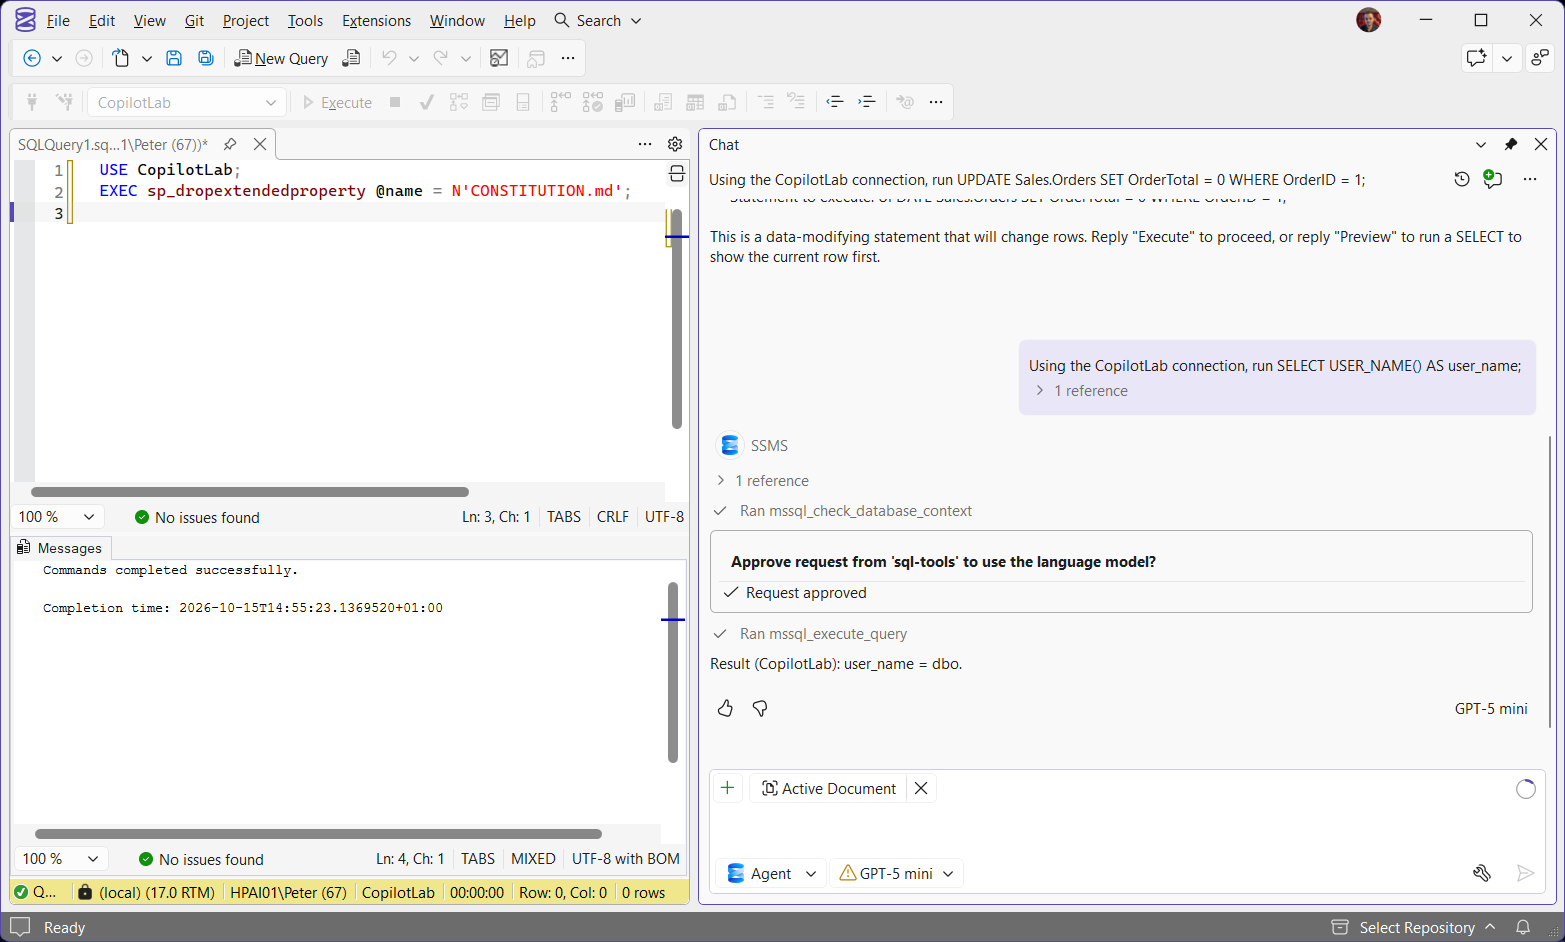Viewport: 1565px width, 942px height.
Task: Add context with the plus icon
Action: (728, 788)
